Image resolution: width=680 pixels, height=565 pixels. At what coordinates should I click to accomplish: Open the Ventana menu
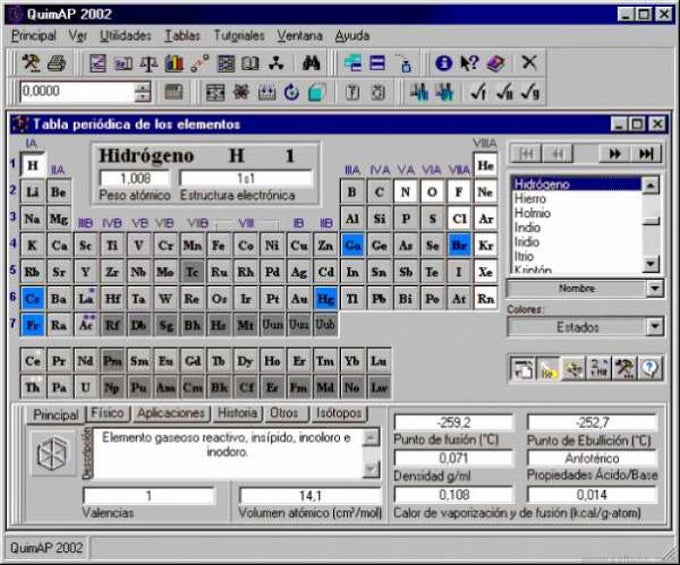300,36
